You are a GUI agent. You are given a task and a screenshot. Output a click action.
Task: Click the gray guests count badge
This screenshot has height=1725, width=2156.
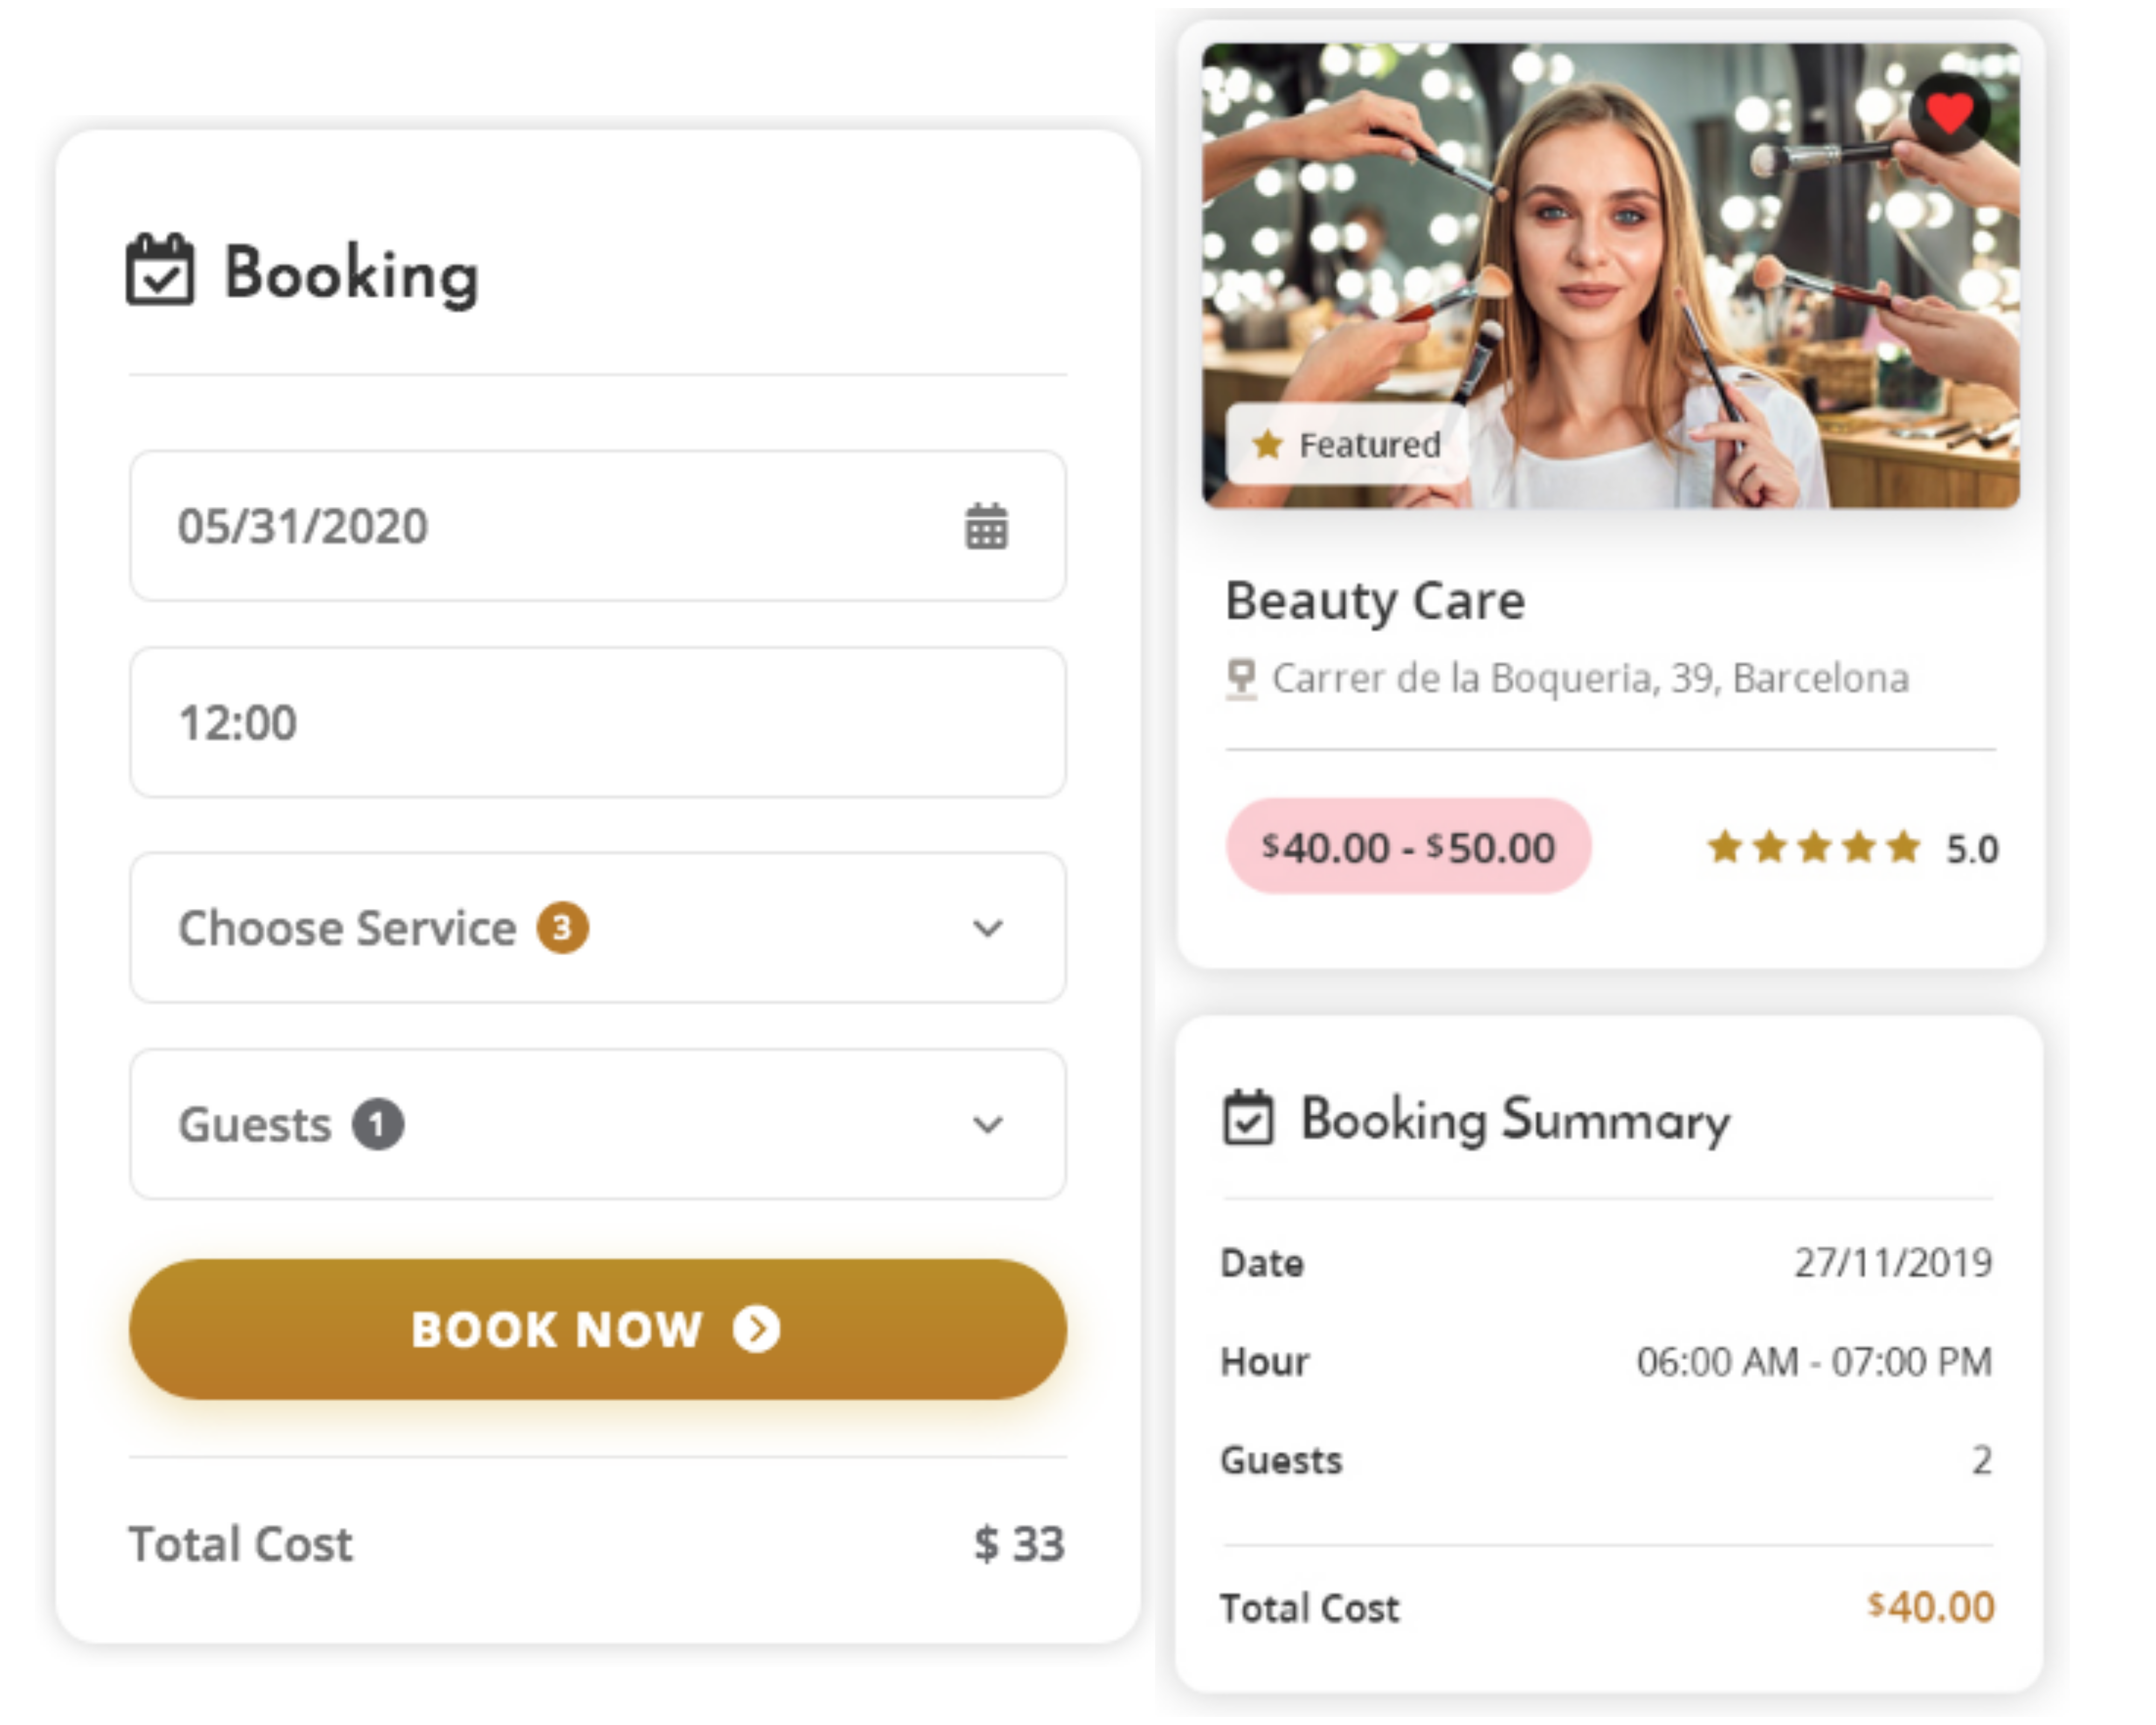pos(377,1124)
